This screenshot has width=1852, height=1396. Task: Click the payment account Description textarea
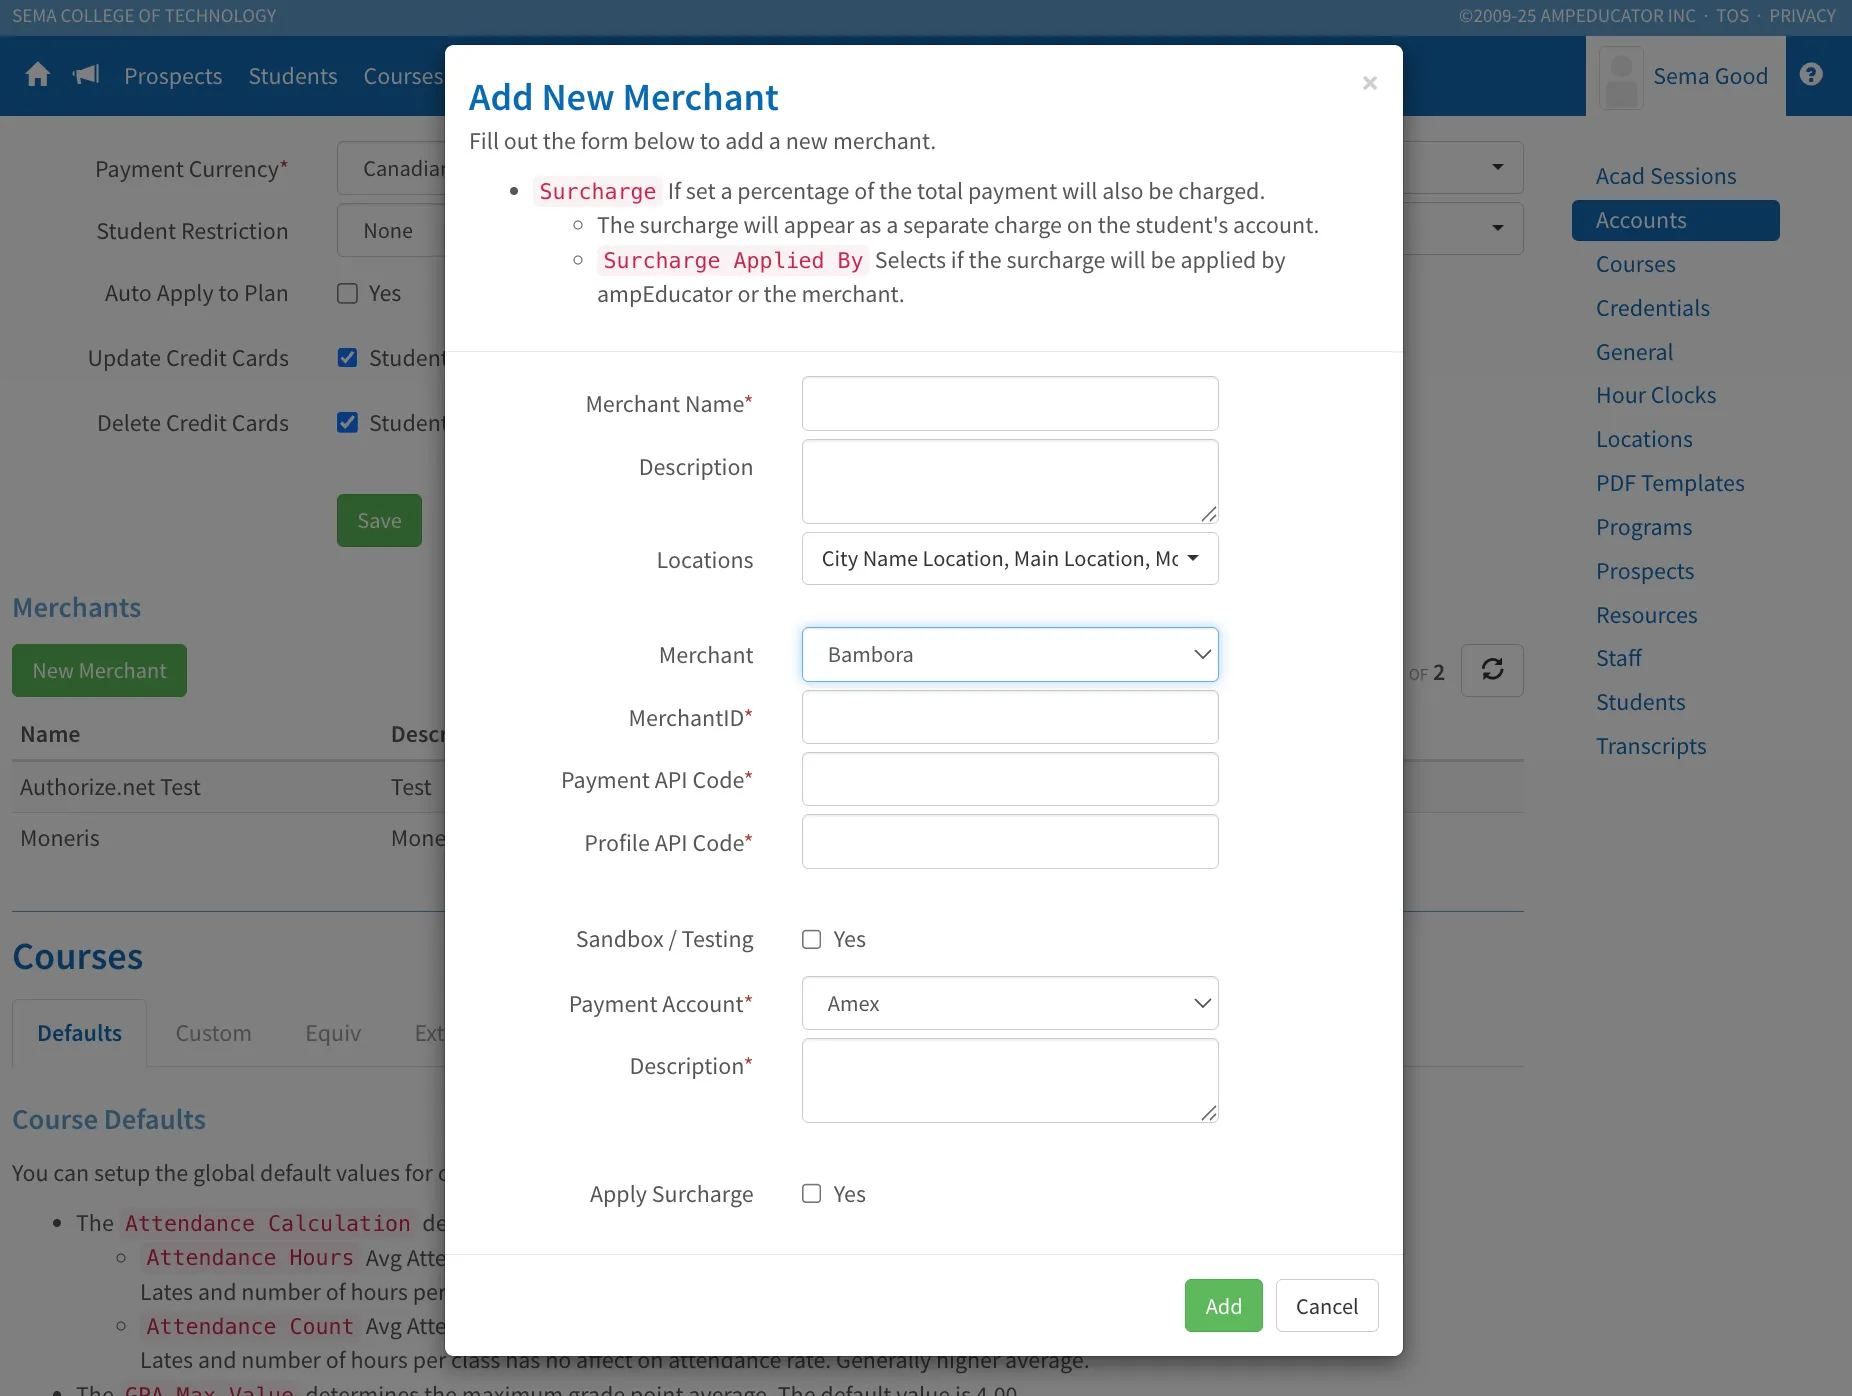click(1010, 1081)
